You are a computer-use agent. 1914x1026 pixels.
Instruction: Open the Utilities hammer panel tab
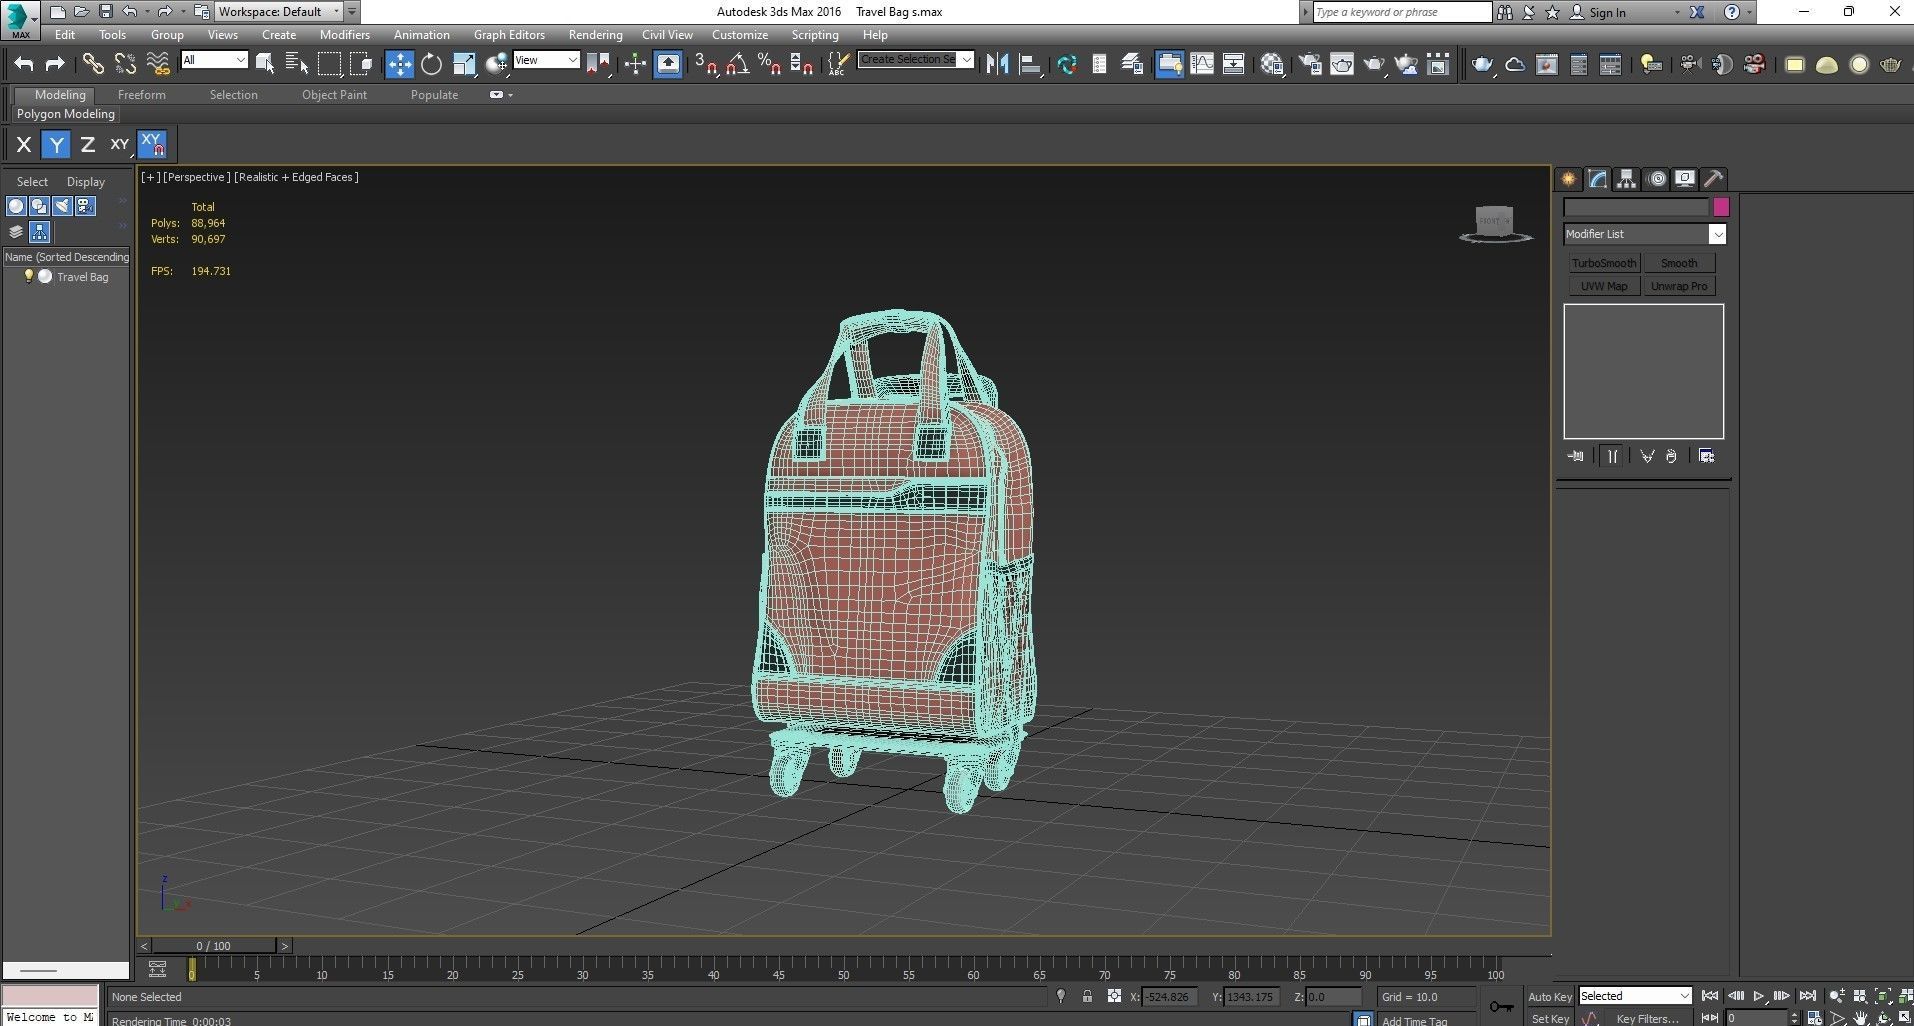1714,179
